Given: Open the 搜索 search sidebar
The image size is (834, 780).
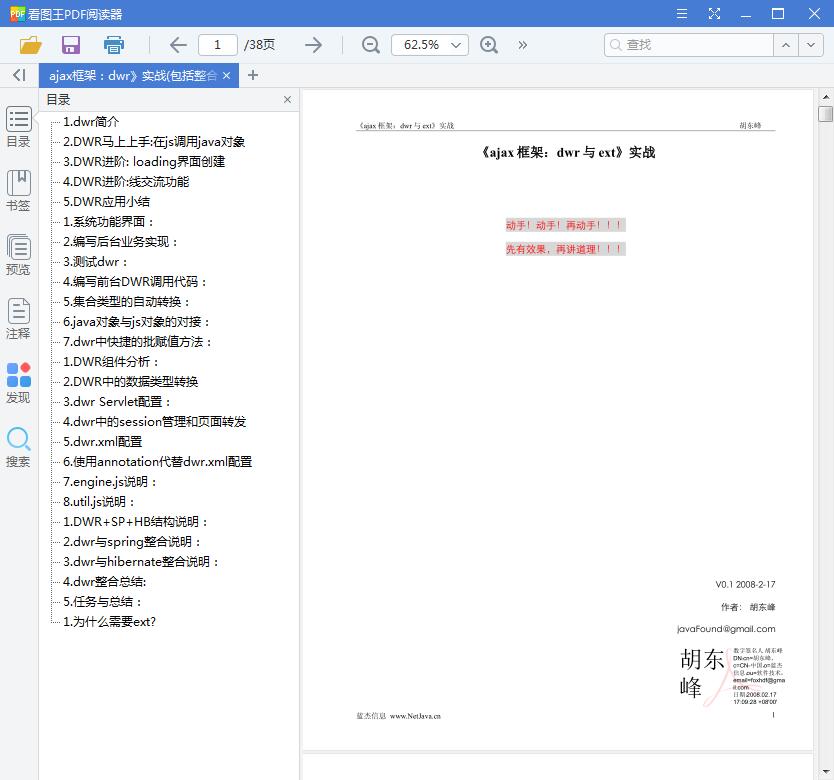Looking at the screenshot, I should coord(19,447).
